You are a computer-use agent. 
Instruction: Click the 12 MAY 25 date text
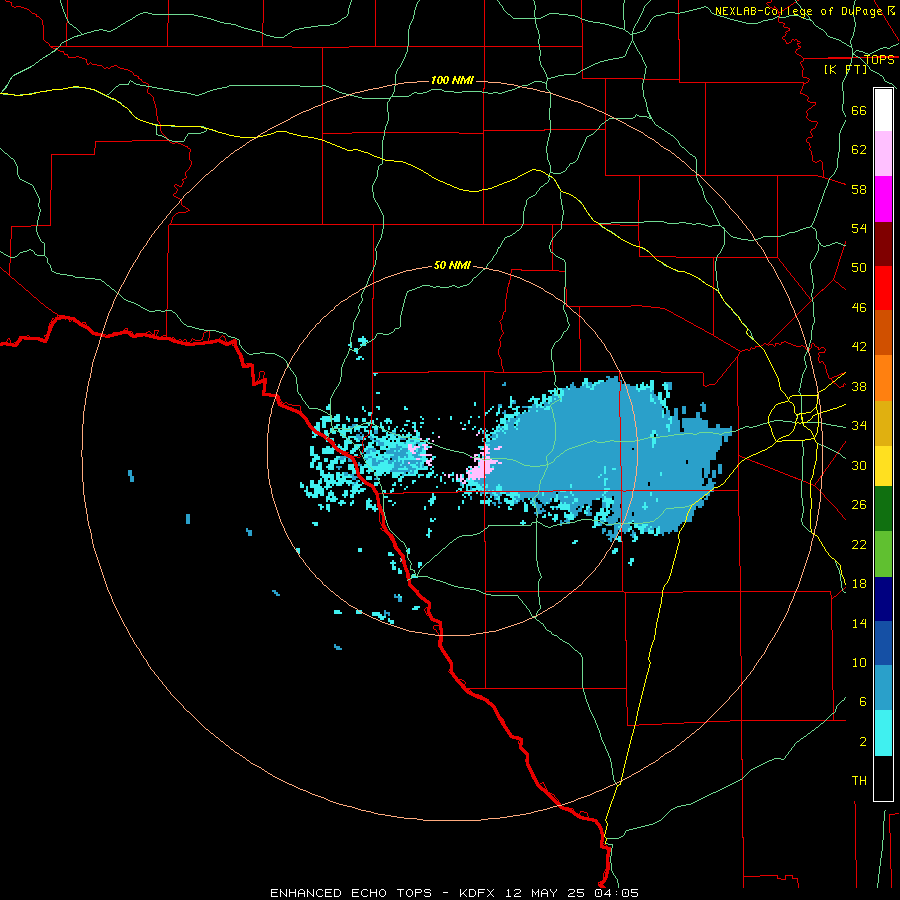pos(545,893)
